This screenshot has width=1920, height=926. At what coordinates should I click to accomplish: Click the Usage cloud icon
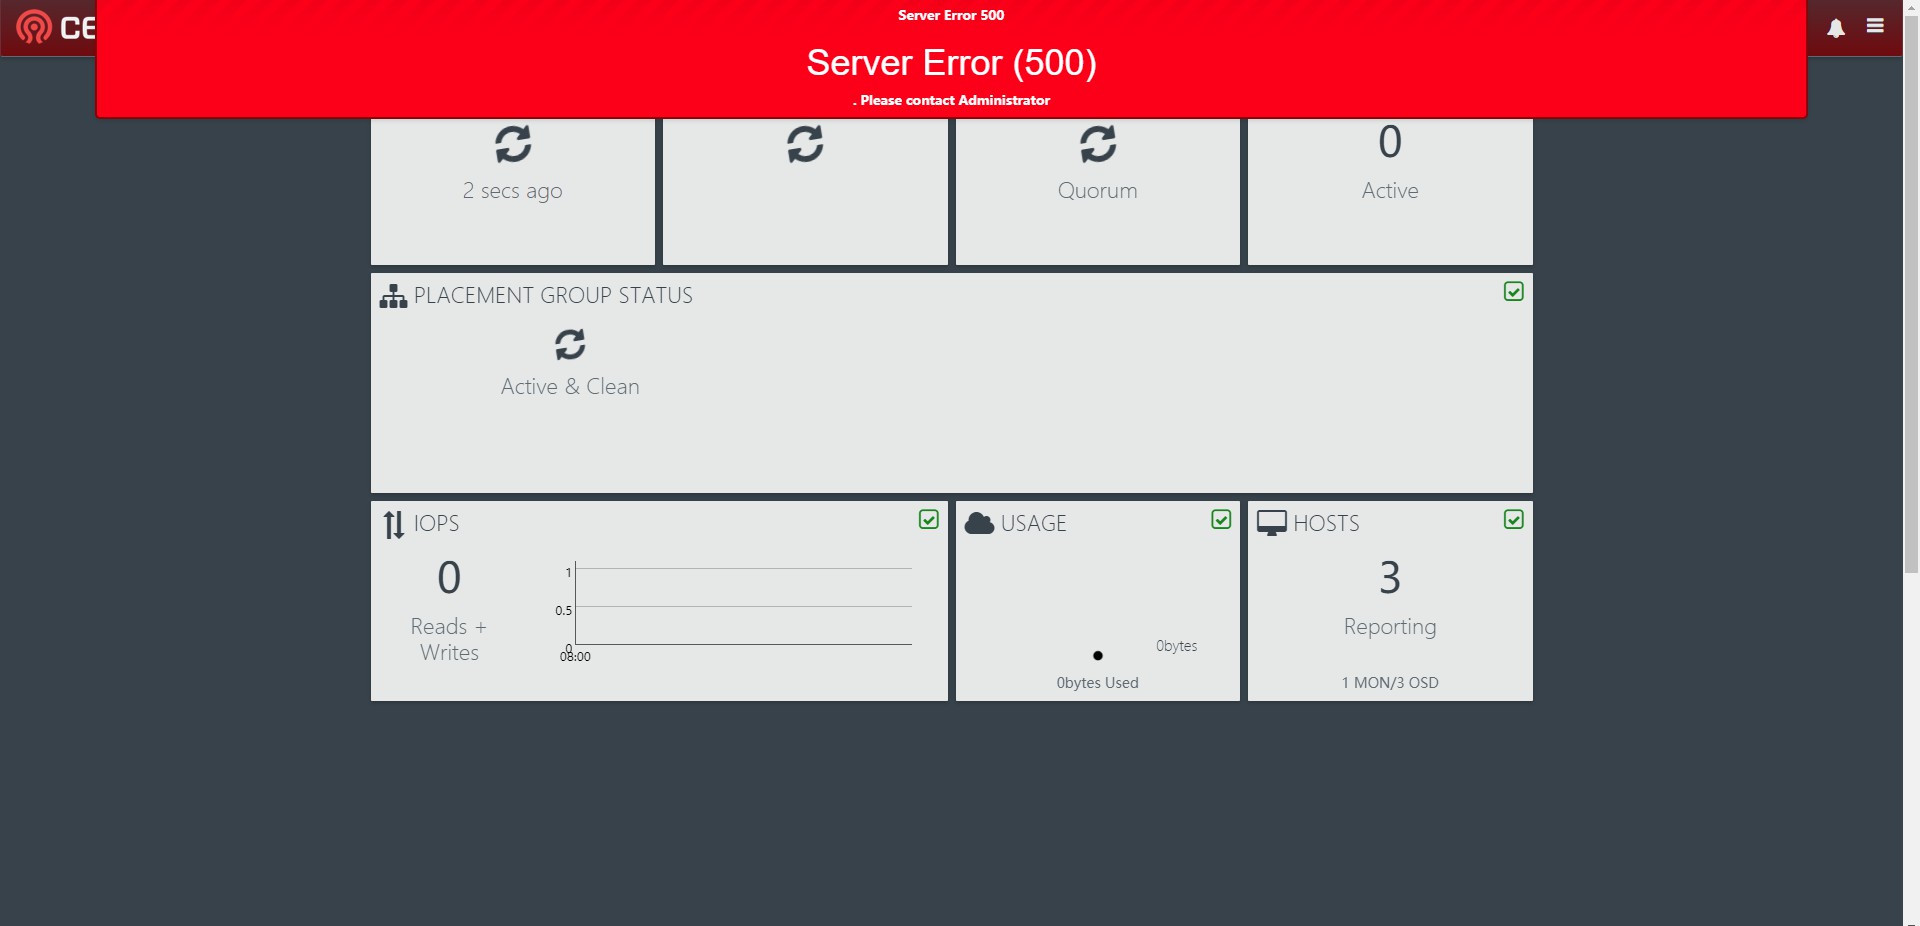click(x=979, y=523)
